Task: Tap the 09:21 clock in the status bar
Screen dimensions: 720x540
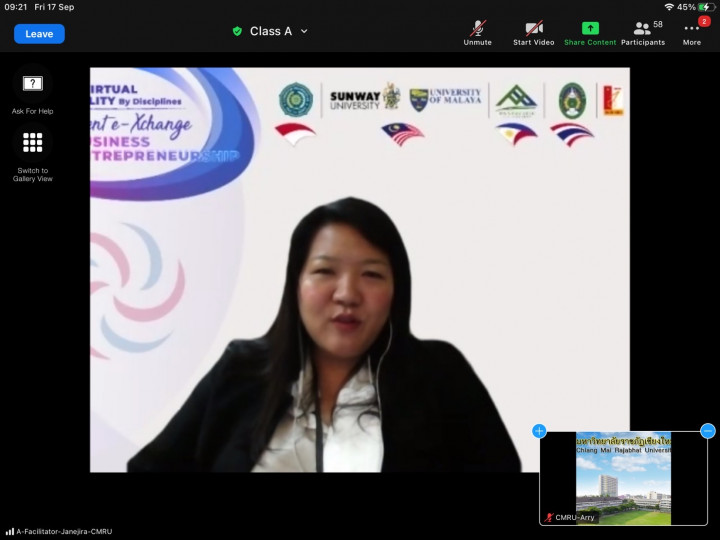Action: coord(16,7)
